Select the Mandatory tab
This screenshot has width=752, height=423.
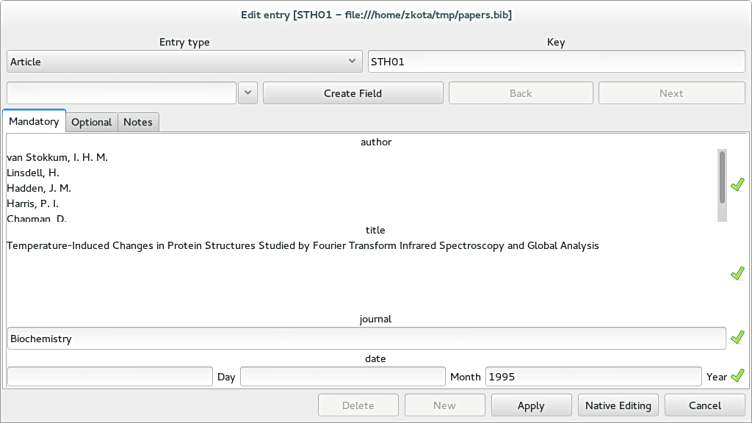tap(34, 122)
